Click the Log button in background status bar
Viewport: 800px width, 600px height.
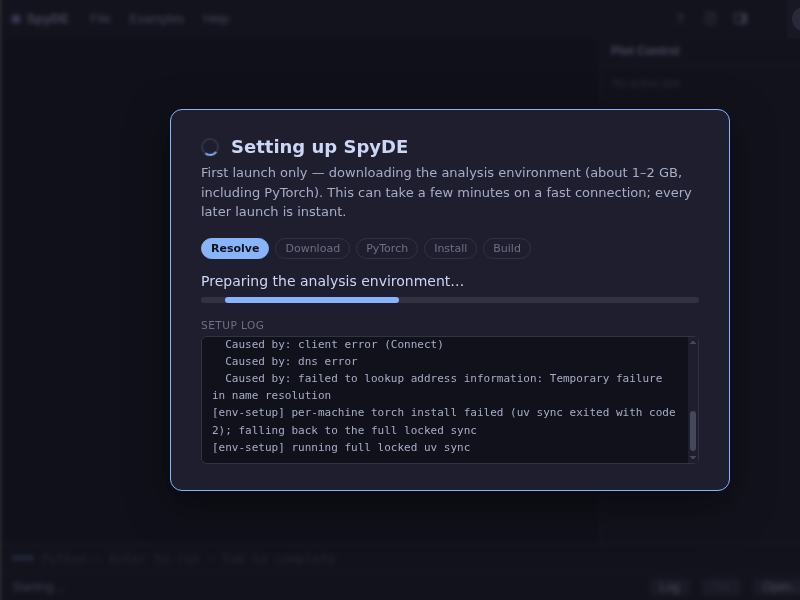pos(668,587)
